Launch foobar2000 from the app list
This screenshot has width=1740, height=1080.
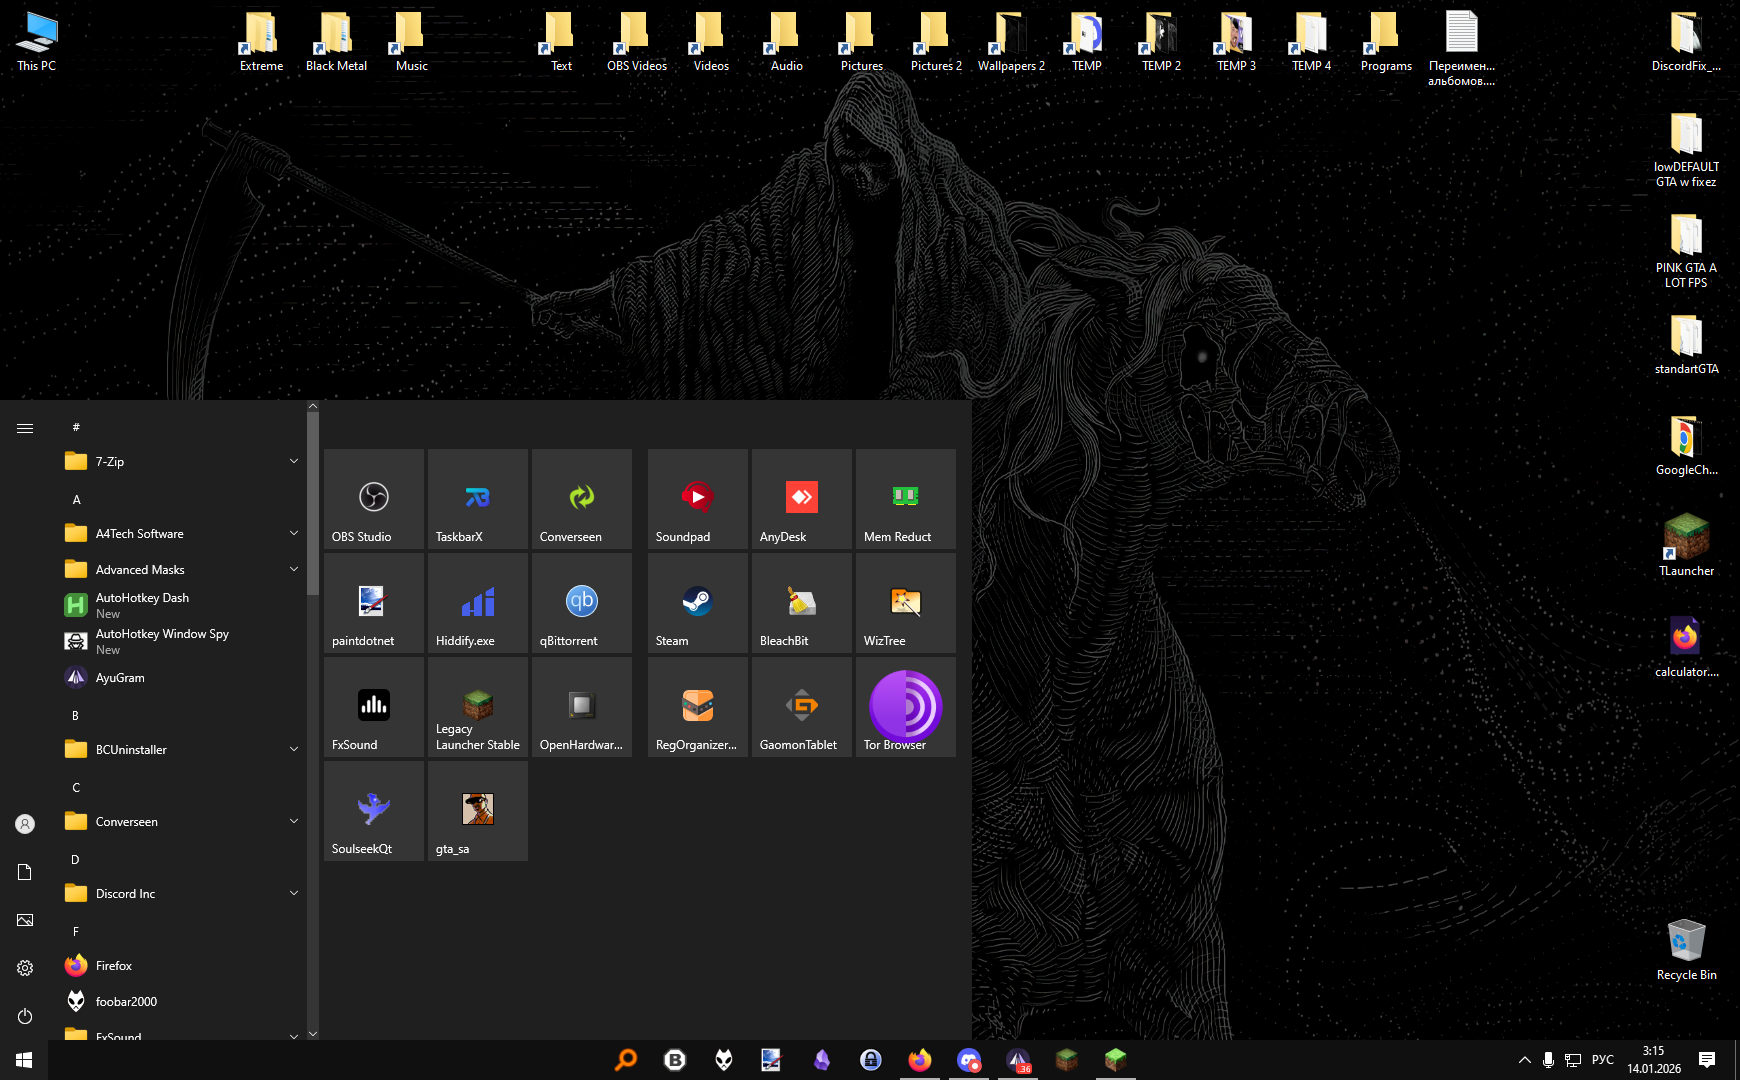(181, 1002)
